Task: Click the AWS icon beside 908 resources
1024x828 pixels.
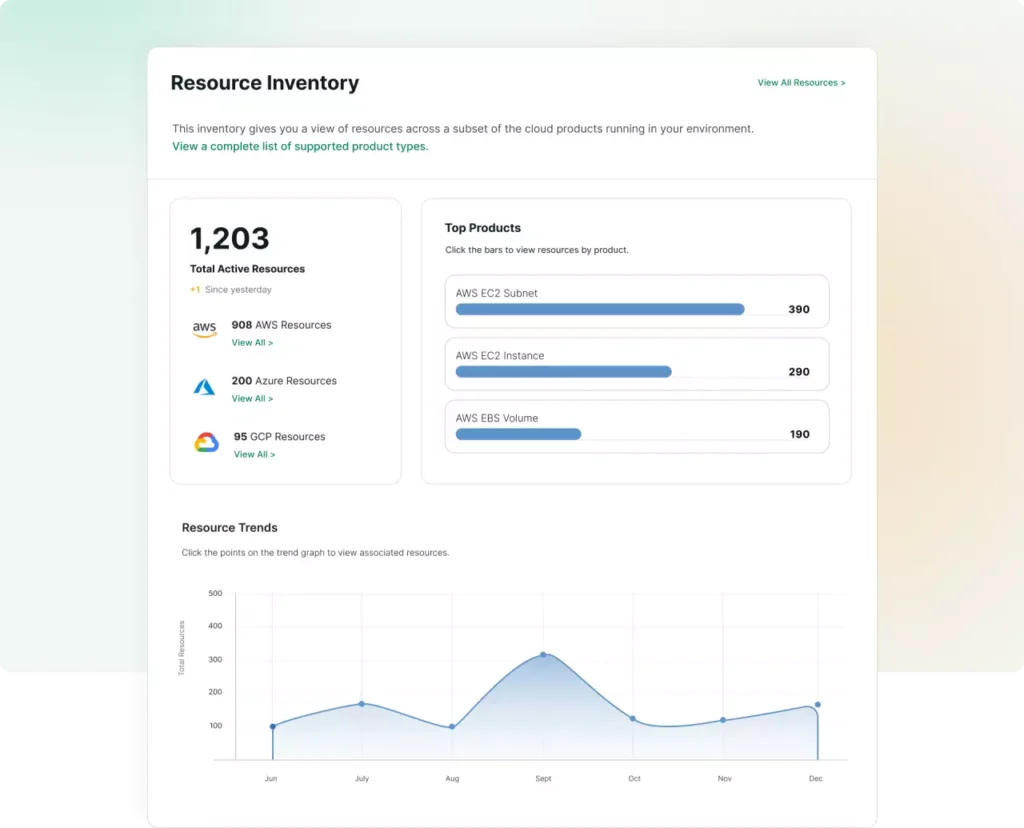Action: (x=204, y=328)
